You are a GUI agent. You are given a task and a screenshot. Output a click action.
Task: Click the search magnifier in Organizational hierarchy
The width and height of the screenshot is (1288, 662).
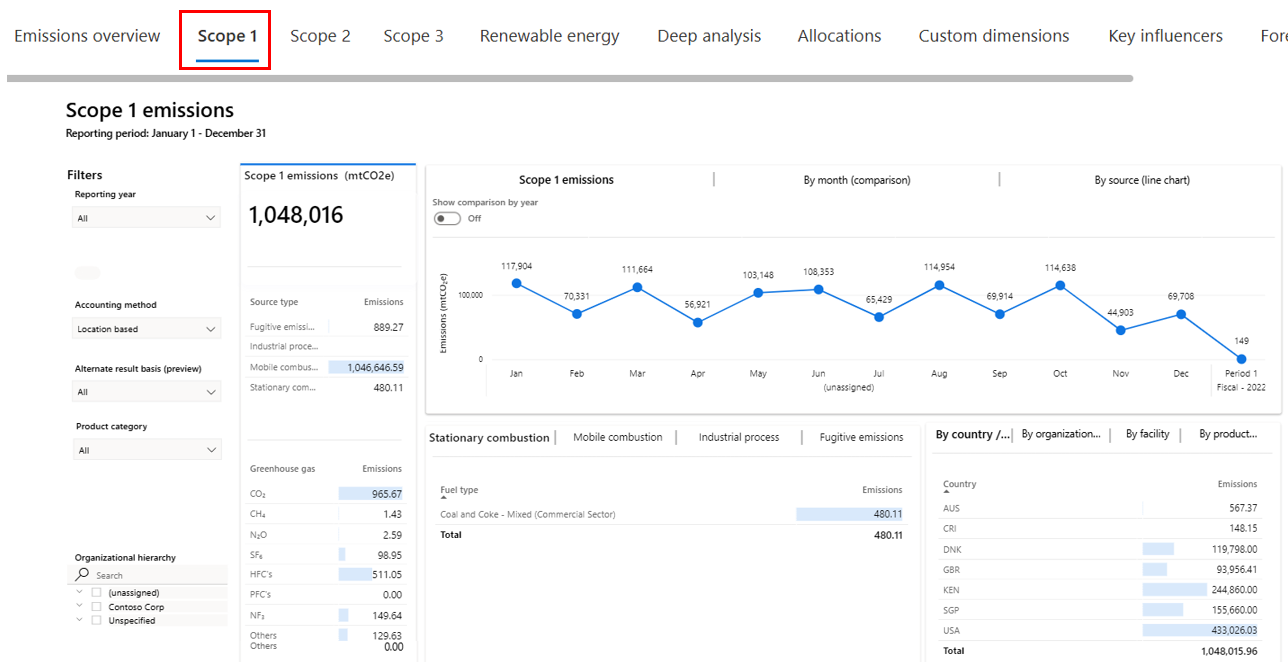(83, 575)
